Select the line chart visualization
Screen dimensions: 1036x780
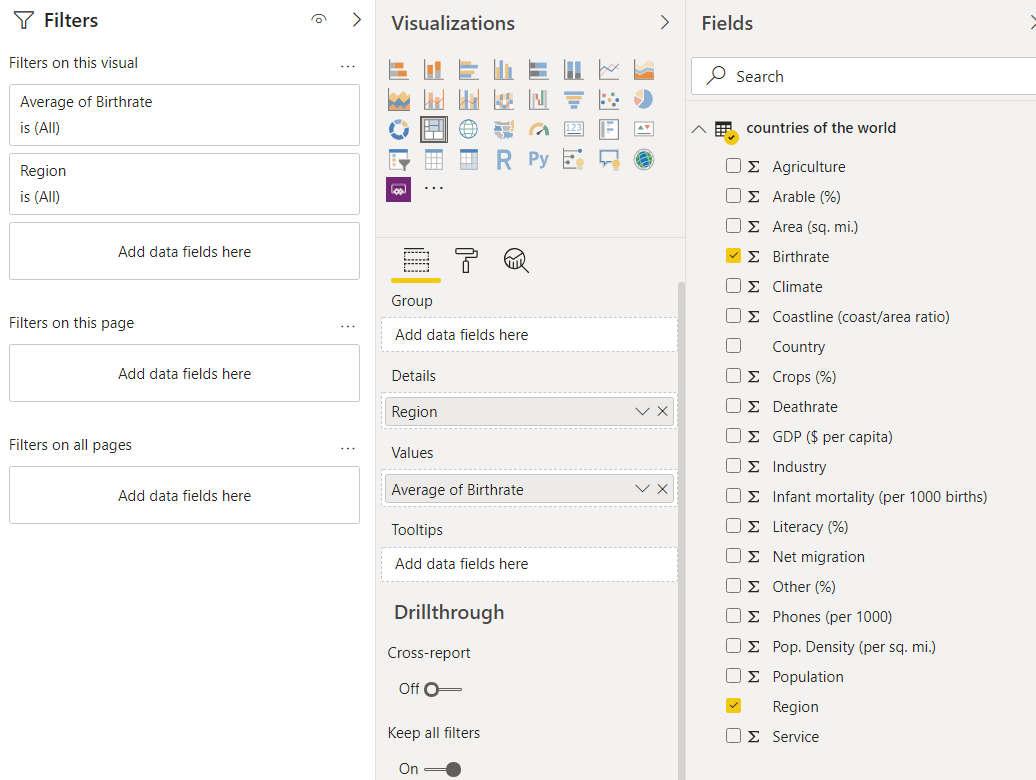point(608,69)
